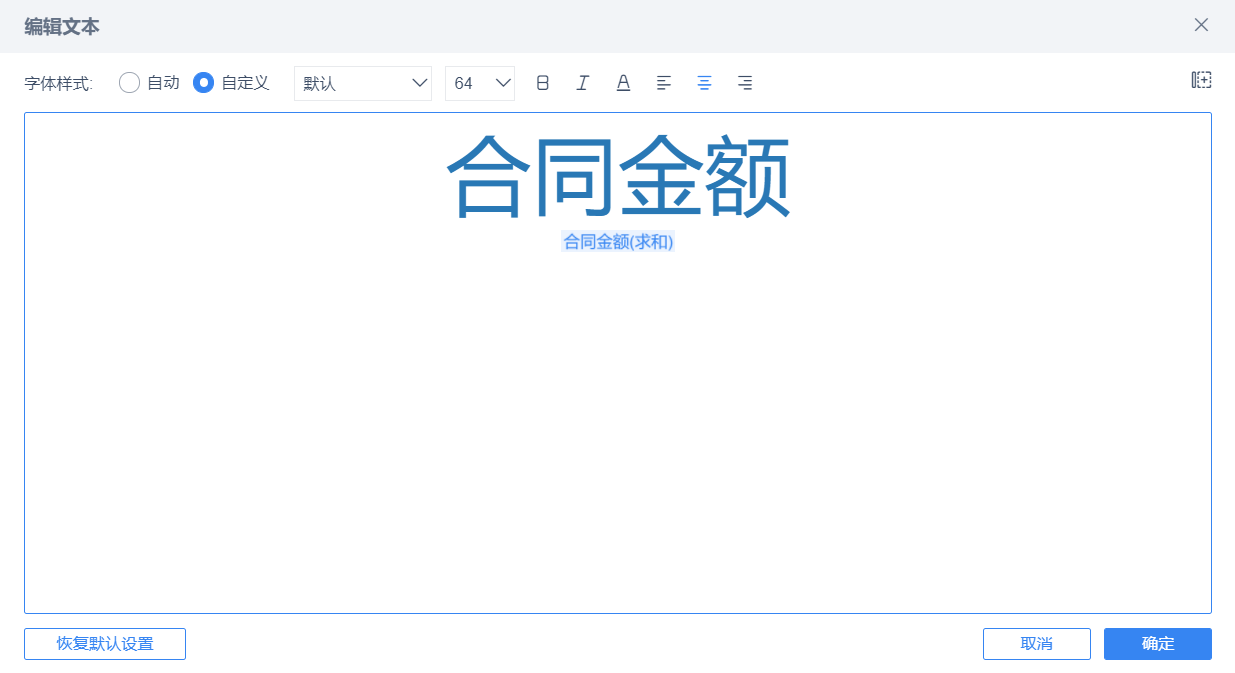Click inside the text editing area
This screenshot has height=673, width=1235.
[x=617, y=420]
